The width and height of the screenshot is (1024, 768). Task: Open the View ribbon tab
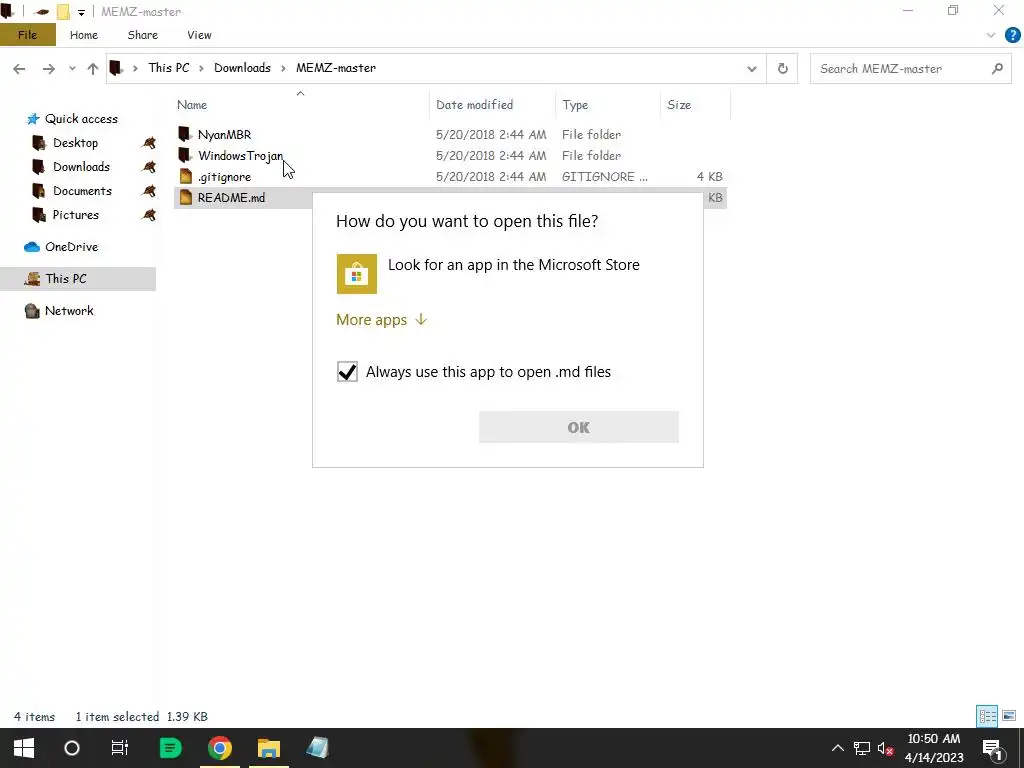[x=199, y=35]
